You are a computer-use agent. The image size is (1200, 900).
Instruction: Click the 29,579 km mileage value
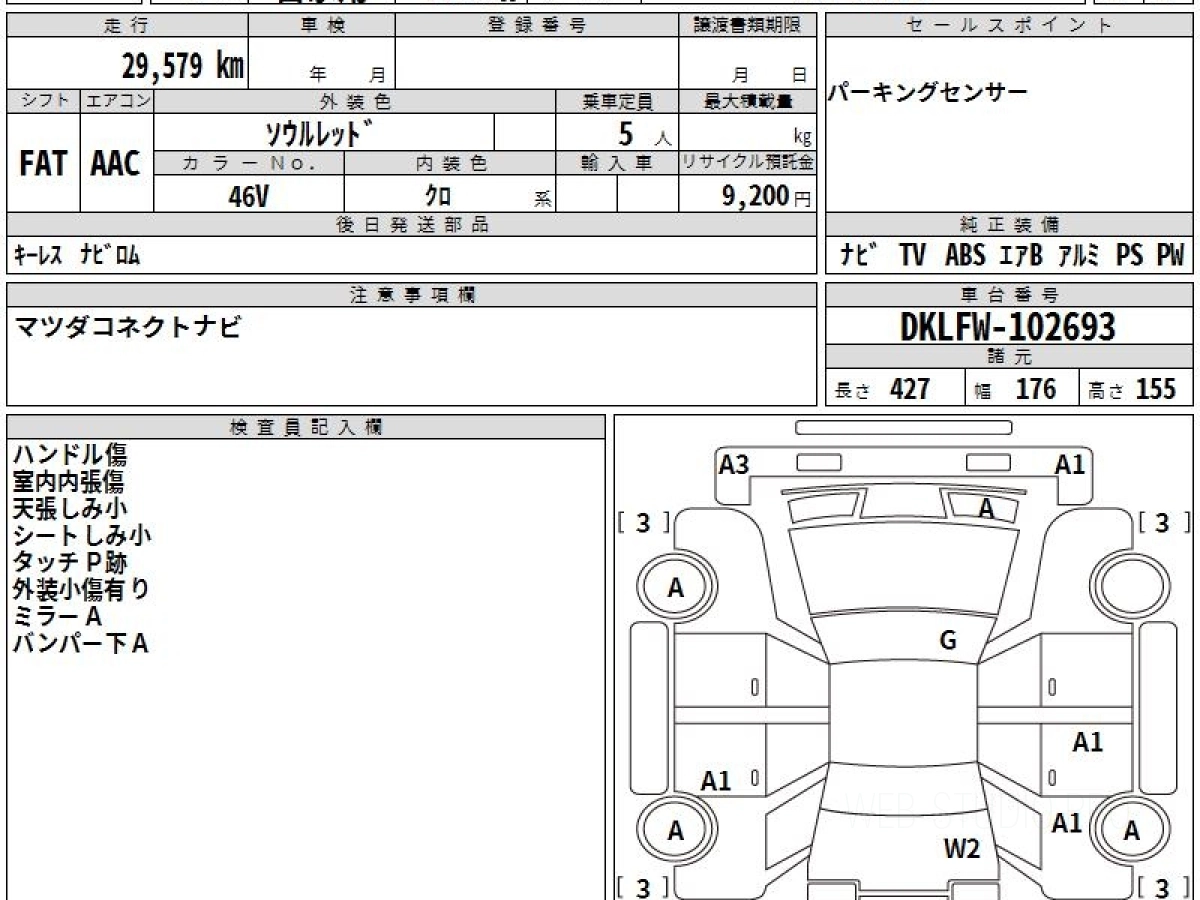click(x=182, y=66)
